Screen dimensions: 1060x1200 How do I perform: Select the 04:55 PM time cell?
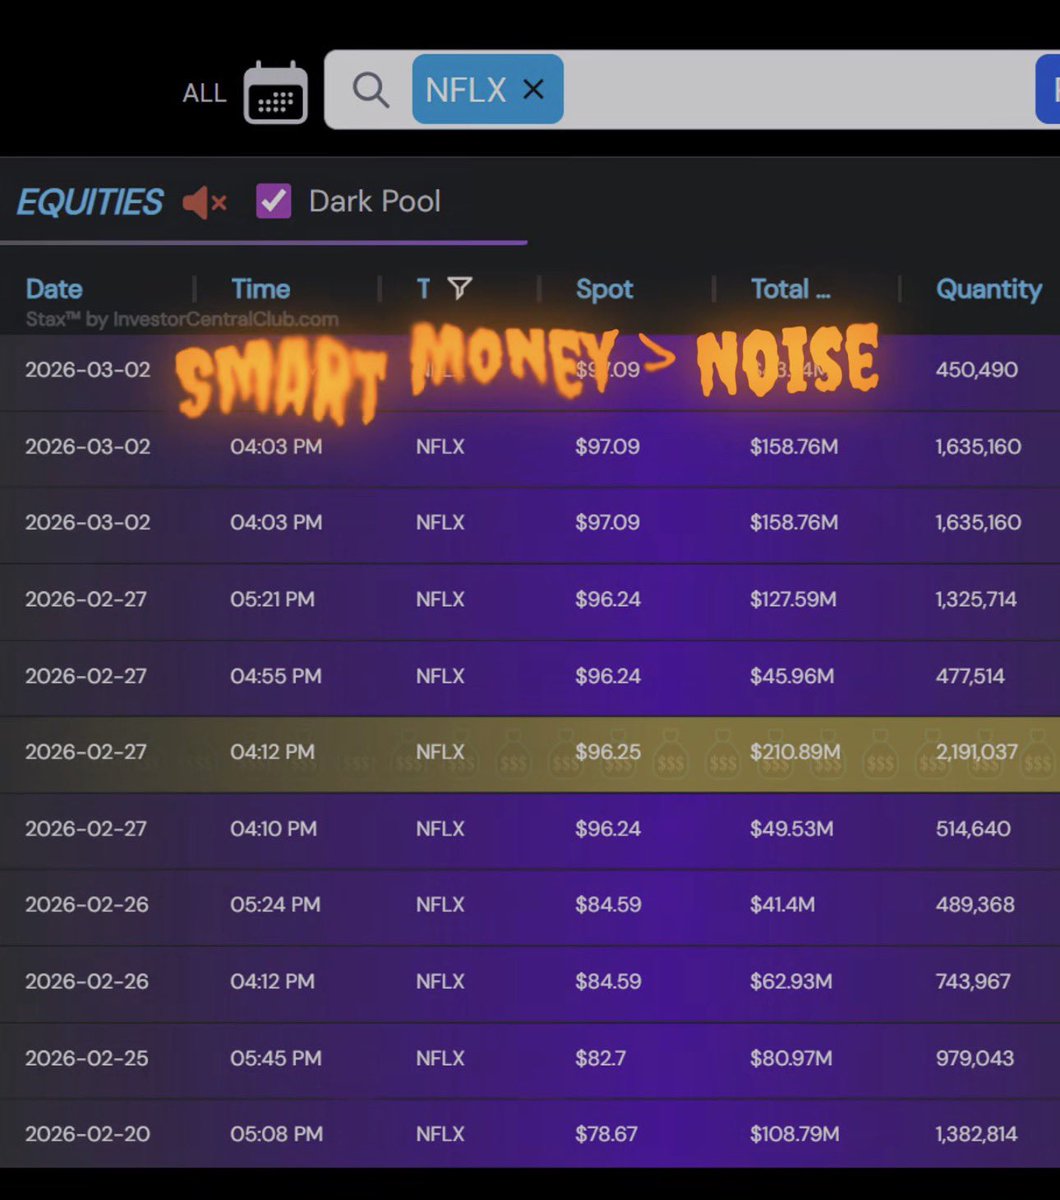(x=276, y=676)
